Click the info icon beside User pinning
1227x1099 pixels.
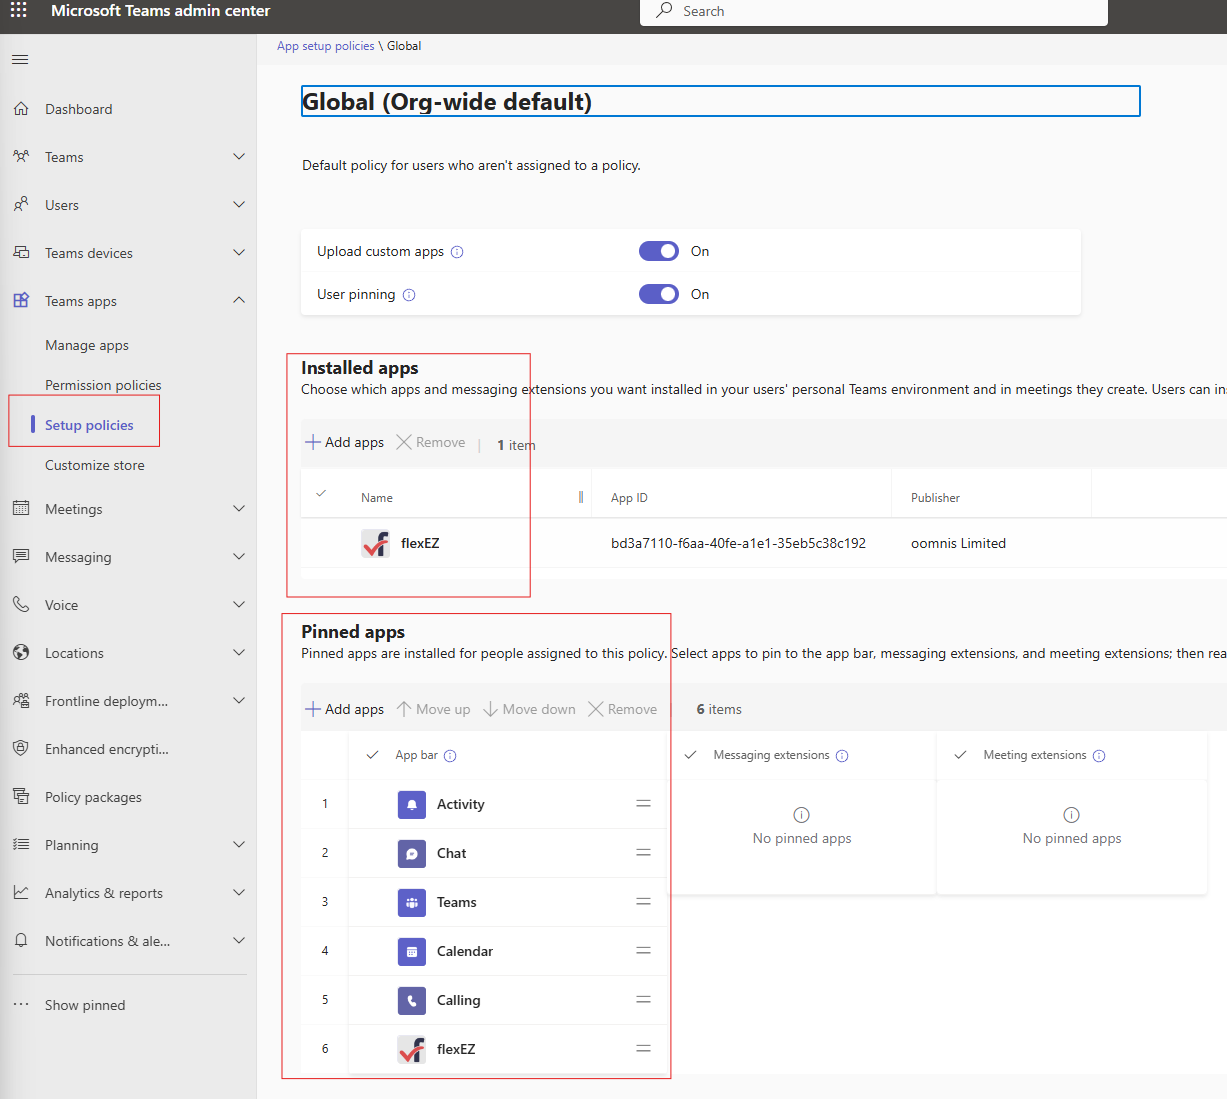(409, 295)
